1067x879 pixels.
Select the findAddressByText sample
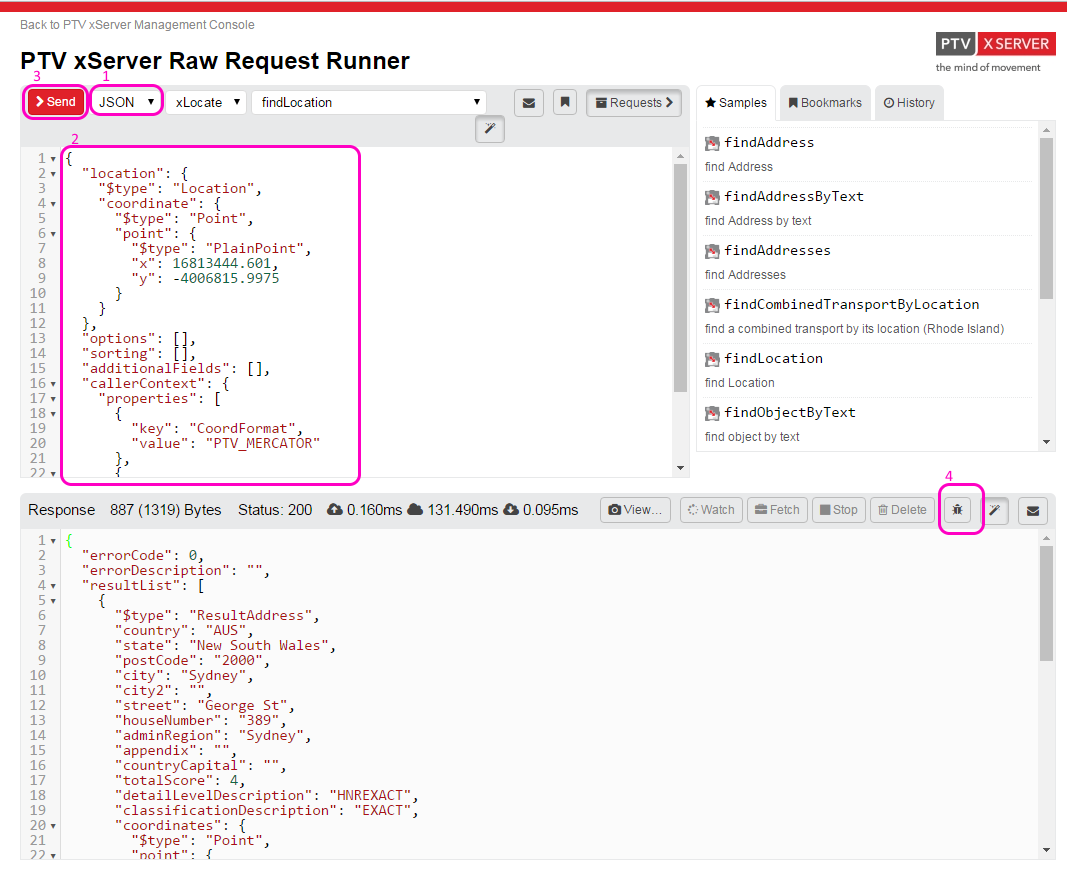click(x=793, y=197)
